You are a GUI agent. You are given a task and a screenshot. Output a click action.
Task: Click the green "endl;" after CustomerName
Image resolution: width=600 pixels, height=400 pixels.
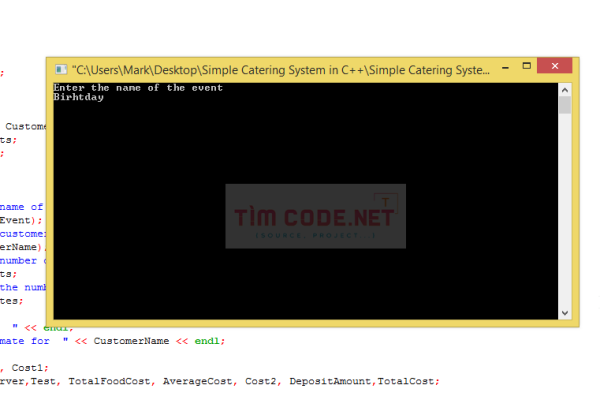click(x=210, y=341)
